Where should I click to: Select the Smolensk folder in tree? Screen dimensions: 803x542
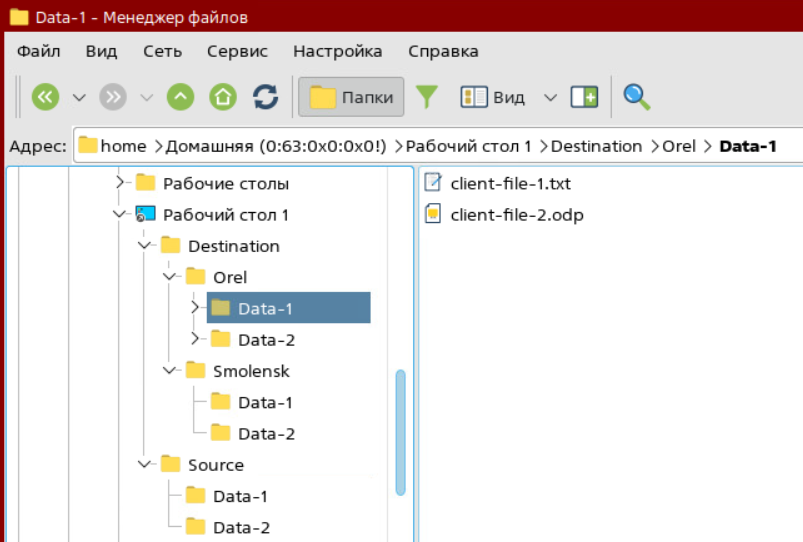[251, 371]
